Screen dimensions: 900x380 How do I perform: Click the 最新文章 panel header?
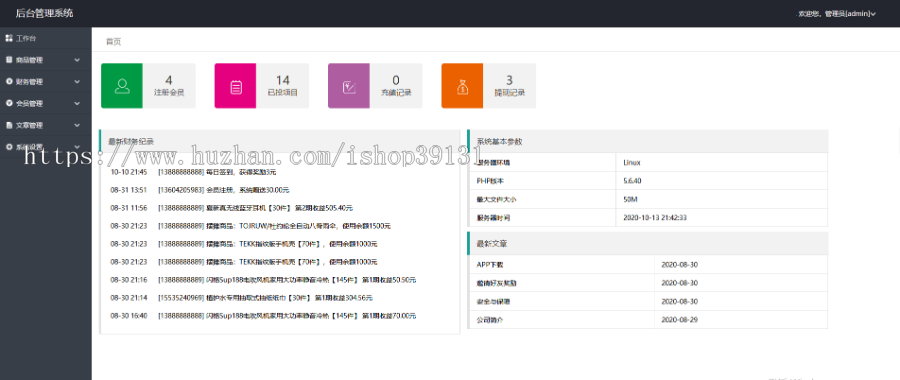[x=648, y=243]
